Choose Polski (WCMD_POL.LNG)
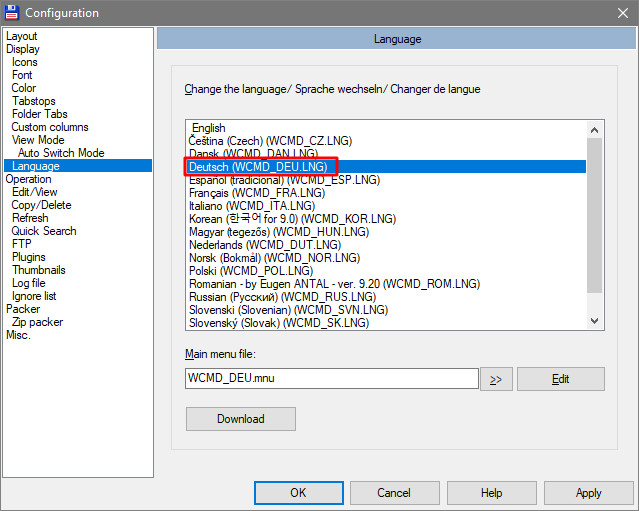Screen dimensions: 639x511 (386, 271)
